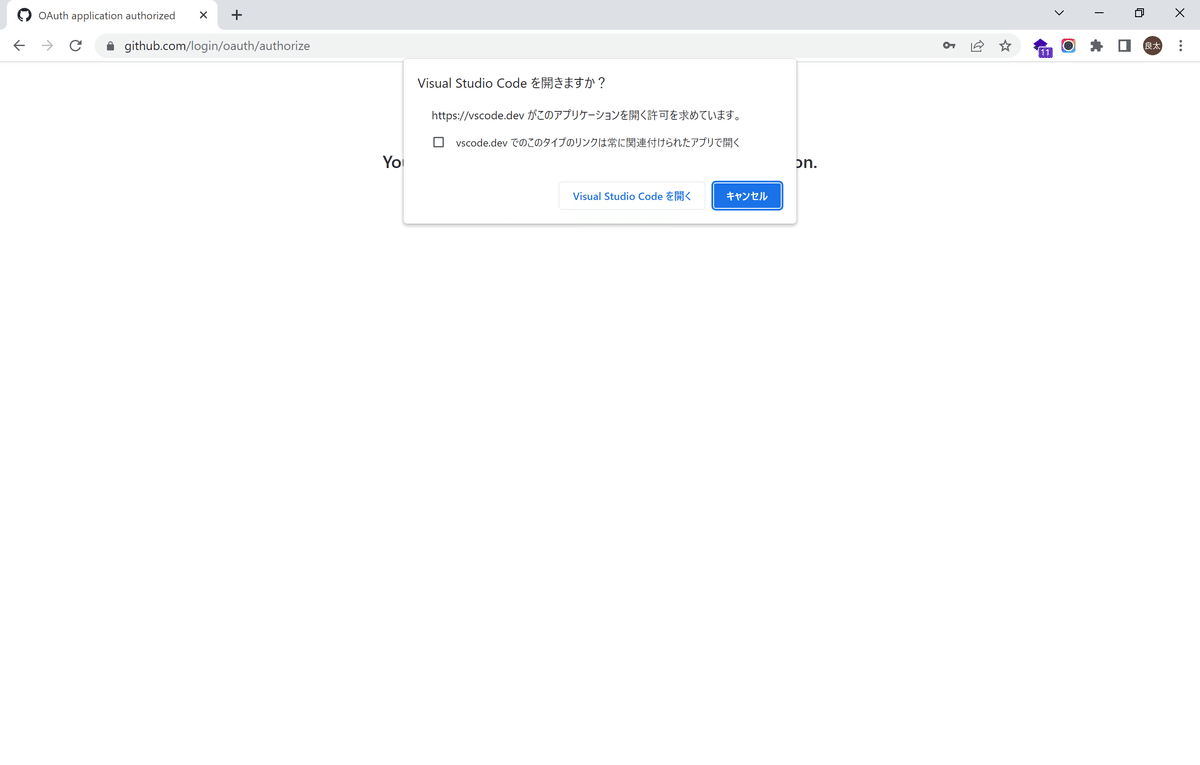Open the circular blue-red extension icon
Screen dimensions: 1200x765
[1068, 46]
